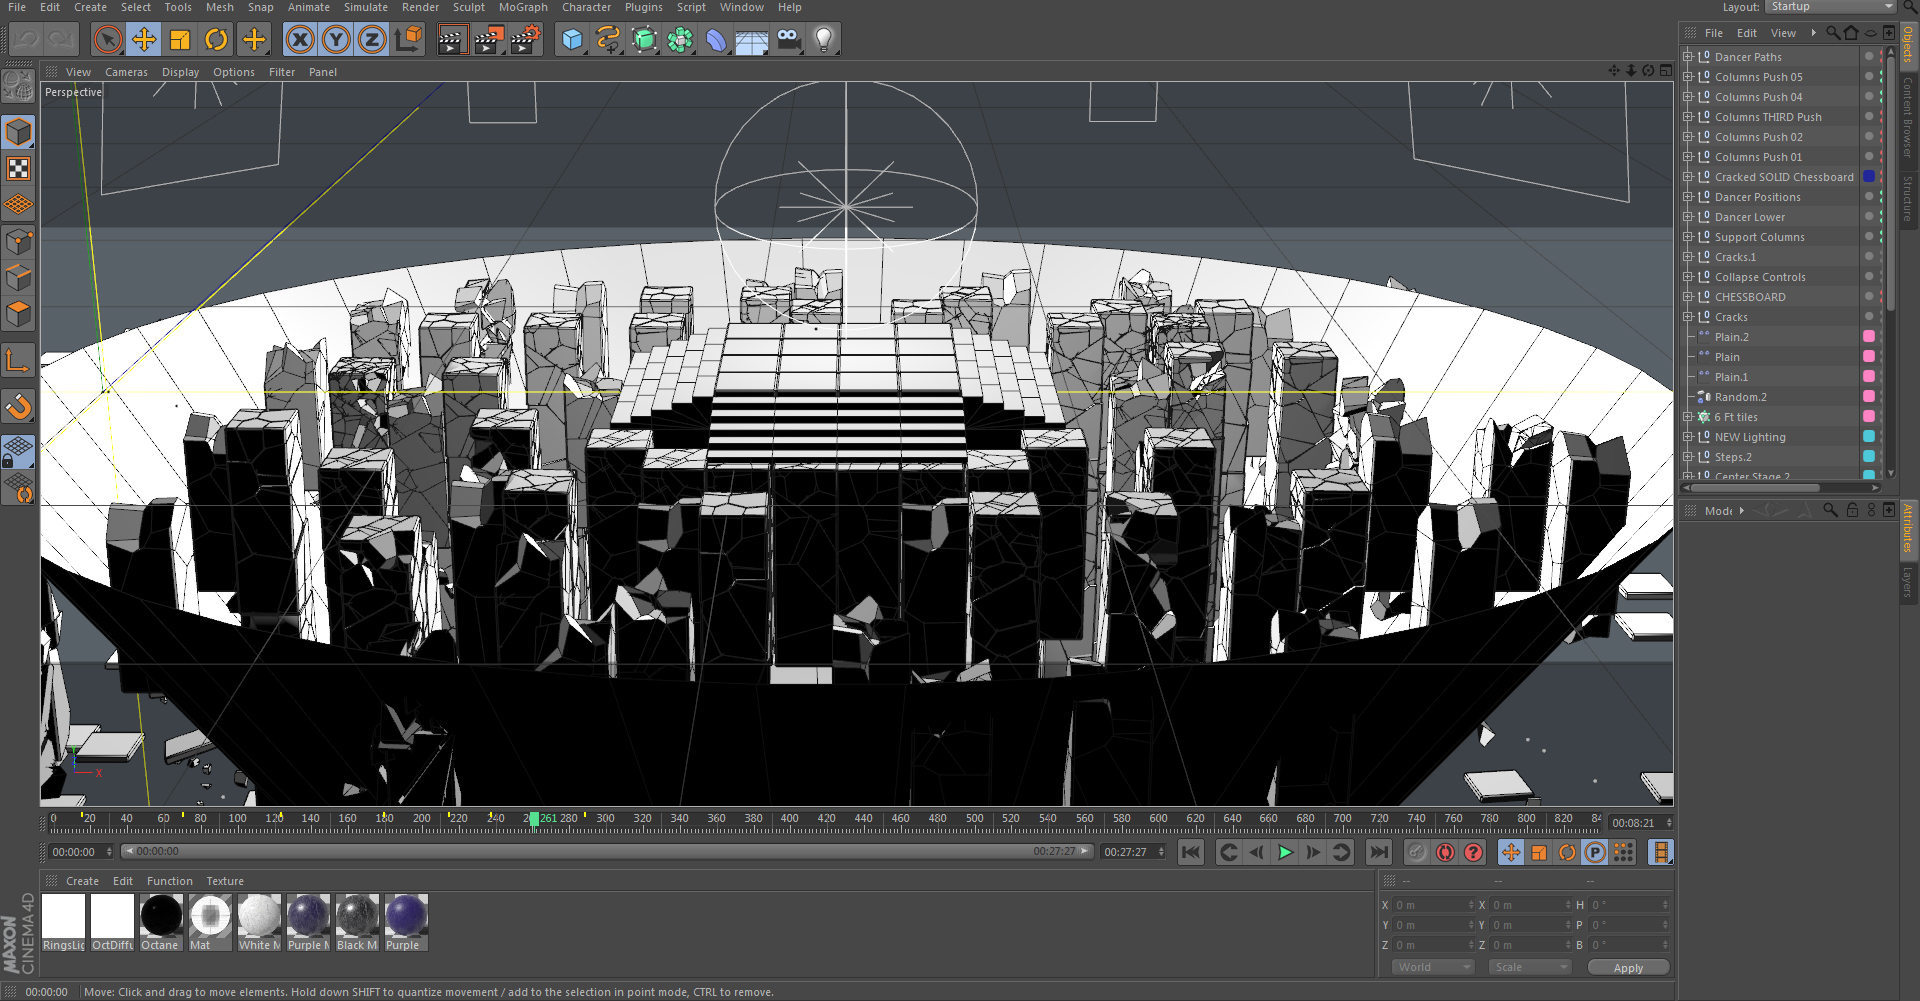
Task: Enable the Texture mode checkerboard icon
Action: pyautogui.click(x=19, y=169)
